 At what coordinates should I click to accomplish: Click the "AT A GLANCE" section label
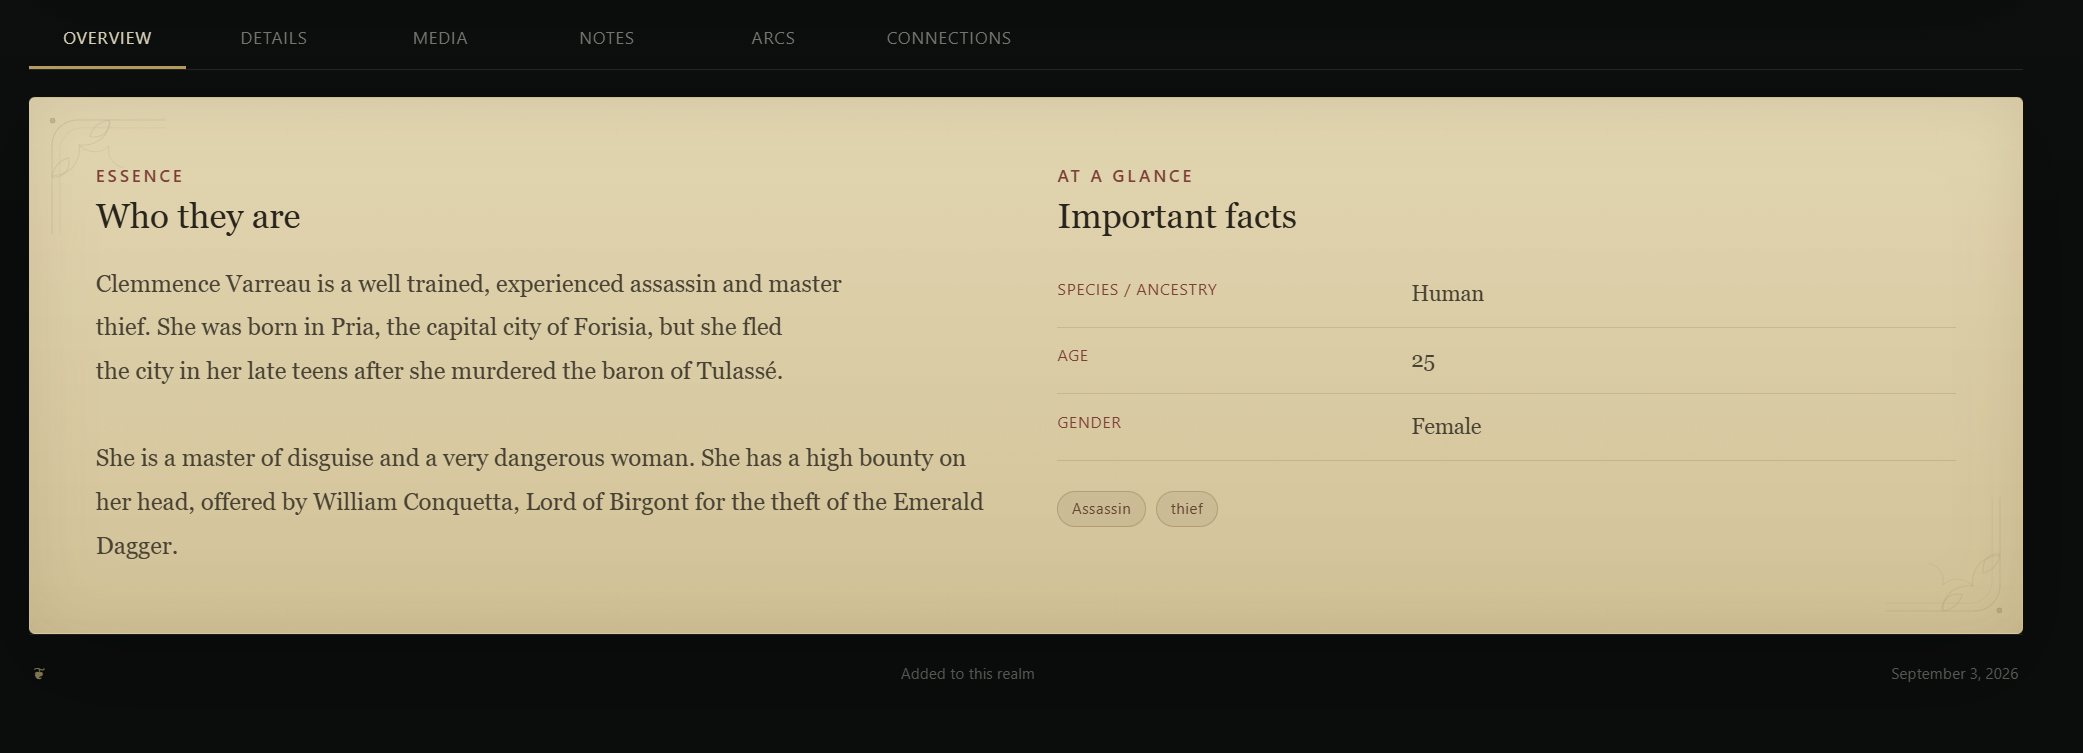pyautogui.click(x=1125, y=176)
